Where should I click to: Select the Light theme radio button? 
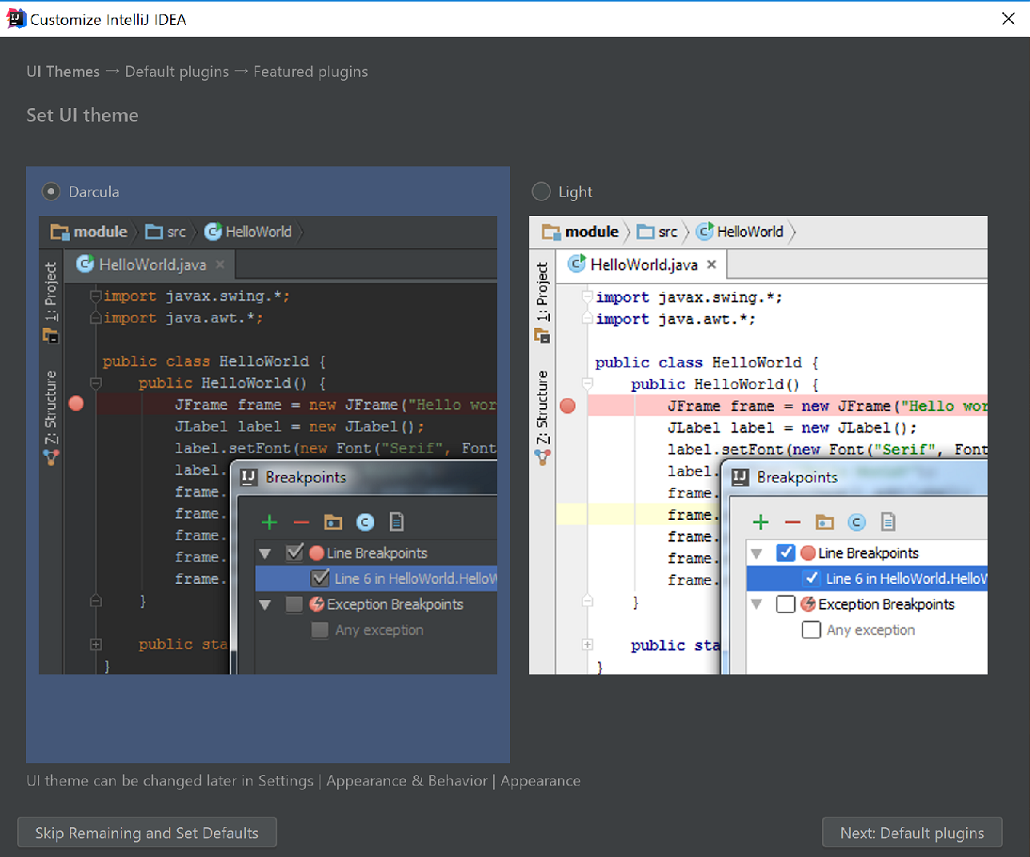tap(541, 191)
